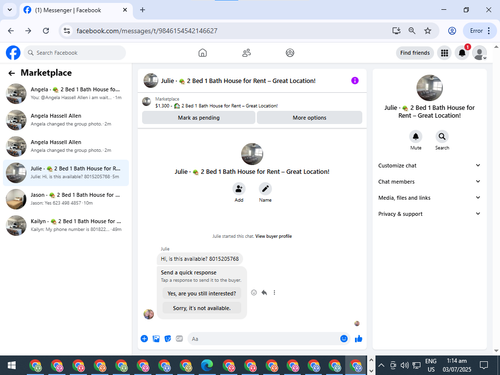Click the browser address bar URL

147,31
